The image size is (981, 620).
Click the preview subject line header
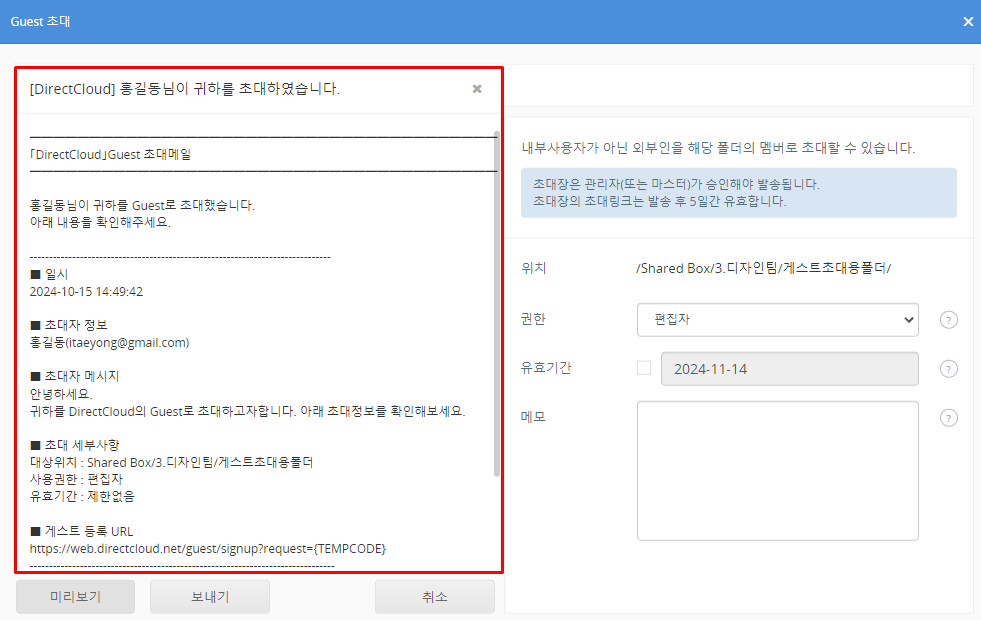(x=185, y=89)
